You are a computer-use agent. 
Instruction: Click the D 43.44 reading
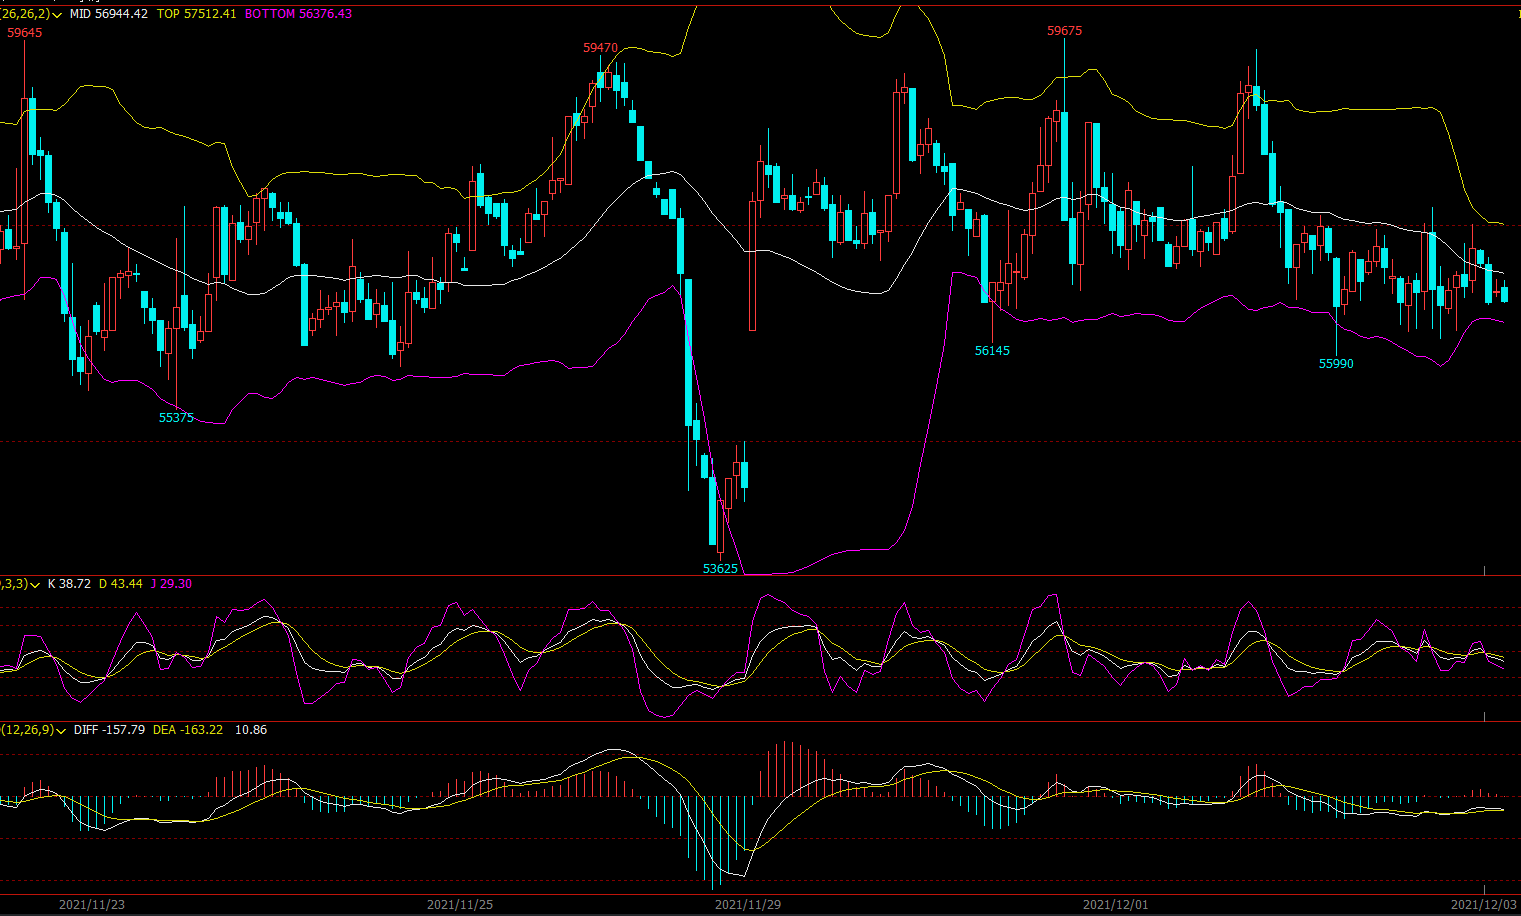121,584
